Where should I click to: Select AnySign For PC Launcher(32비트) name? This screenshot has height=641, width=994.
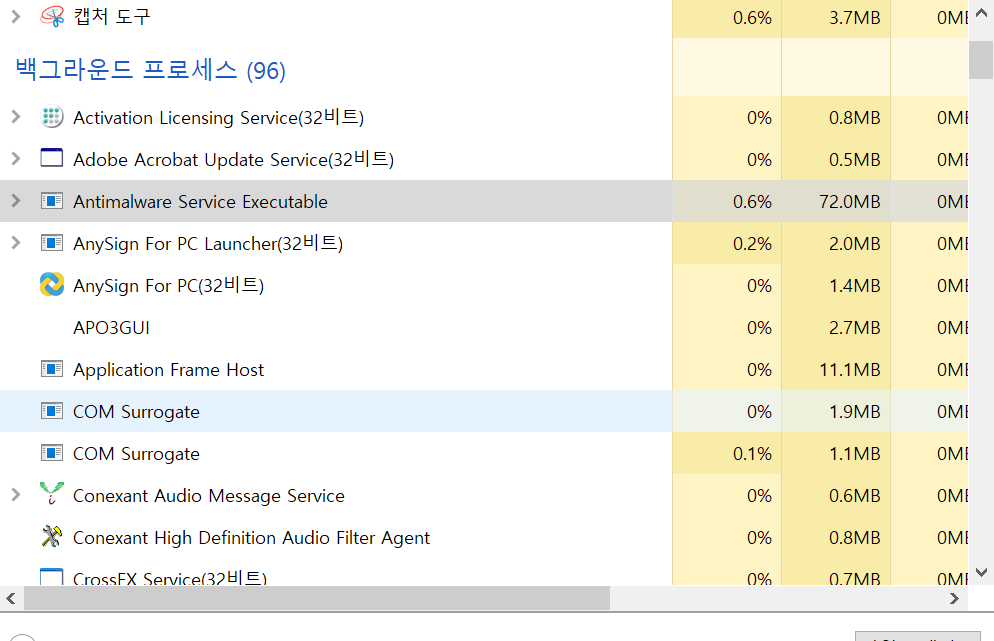click(208, 243)
